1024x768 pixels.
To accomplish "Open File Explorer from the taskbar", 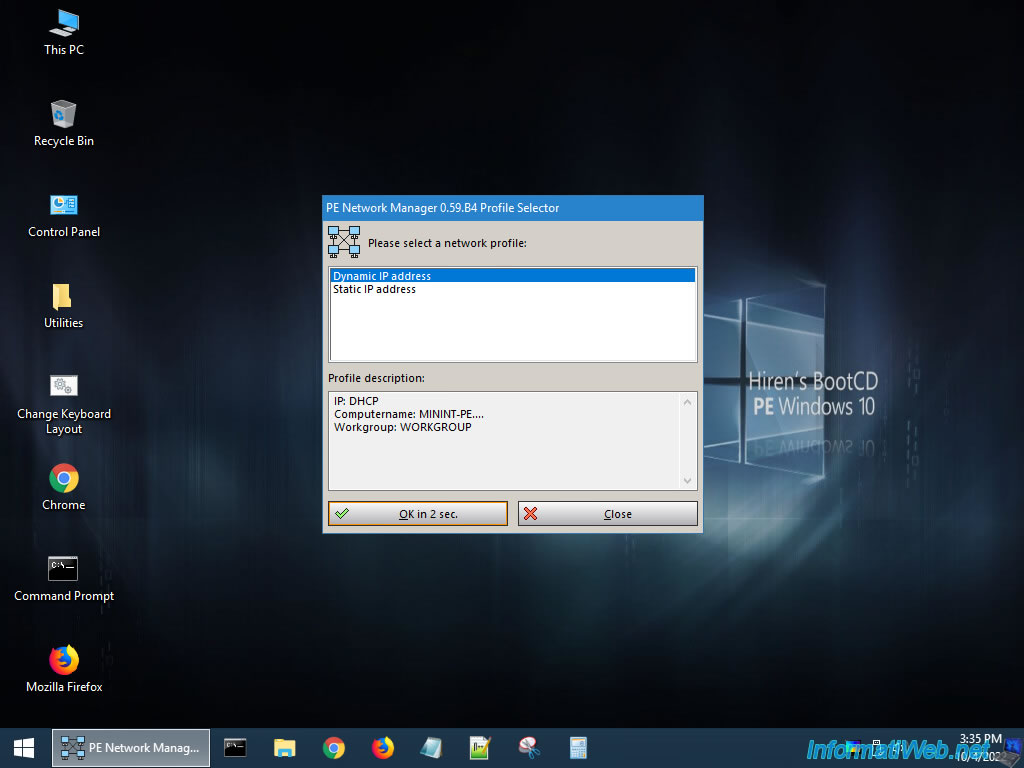I will pyautogui.click(x=285, y=748).
